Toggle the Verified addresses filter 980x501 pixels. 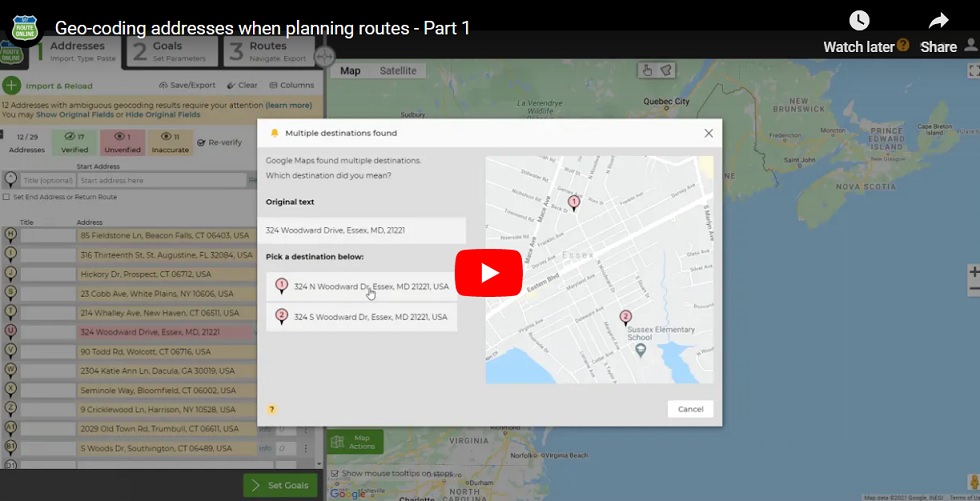(x=74, y=142)
